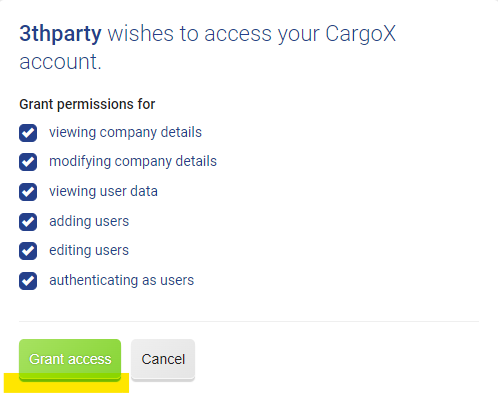Click the yellow highlight beneath Grant access
Viewport: 498px width, 398px height.
66,385
